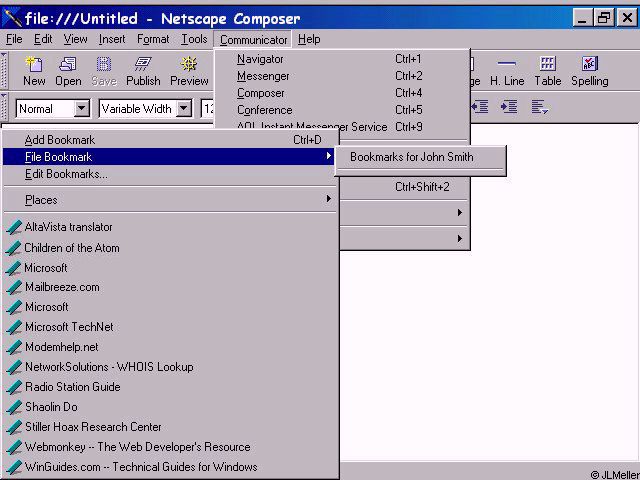
Task: Click Webmonkey -- The Web Developer's Resource
Action: (138, 447)
